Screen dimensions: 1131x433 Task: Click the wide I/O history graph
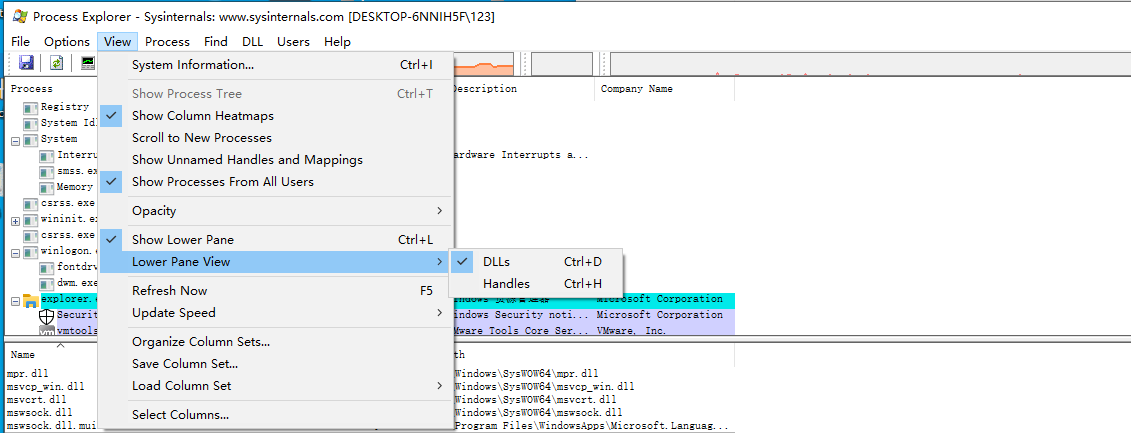[870, 64]
